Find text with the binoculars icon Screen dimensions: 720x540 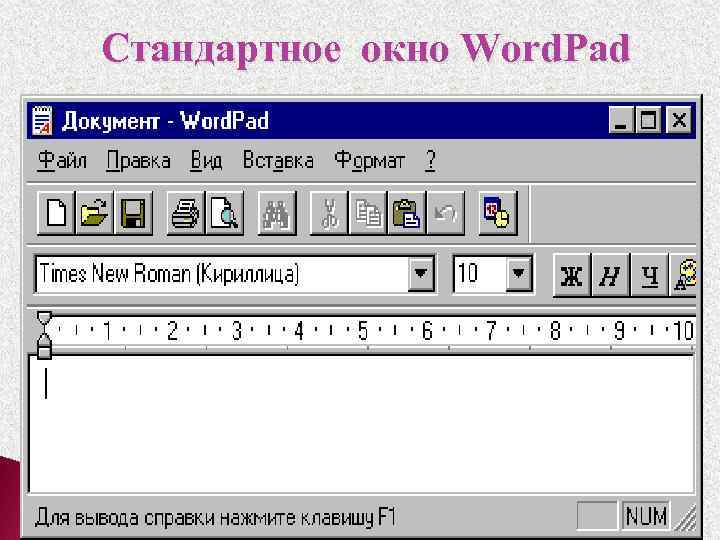(276, 214)
